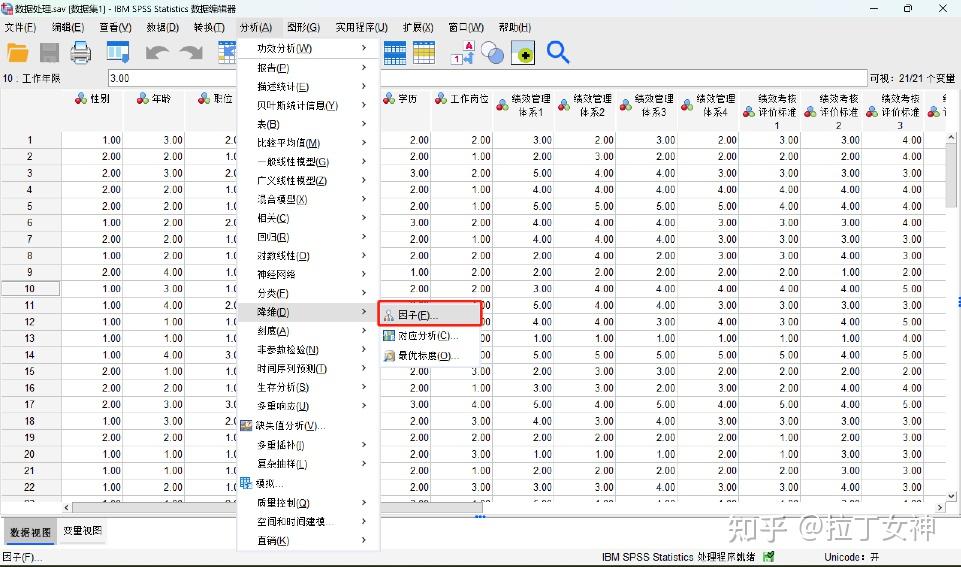Image resolution: width=961 pixels, height=567 pixels.
Task: Expand the 一般线性模型(G) submenu arrow
Action: pyautogui.click(x=364, y=162)
